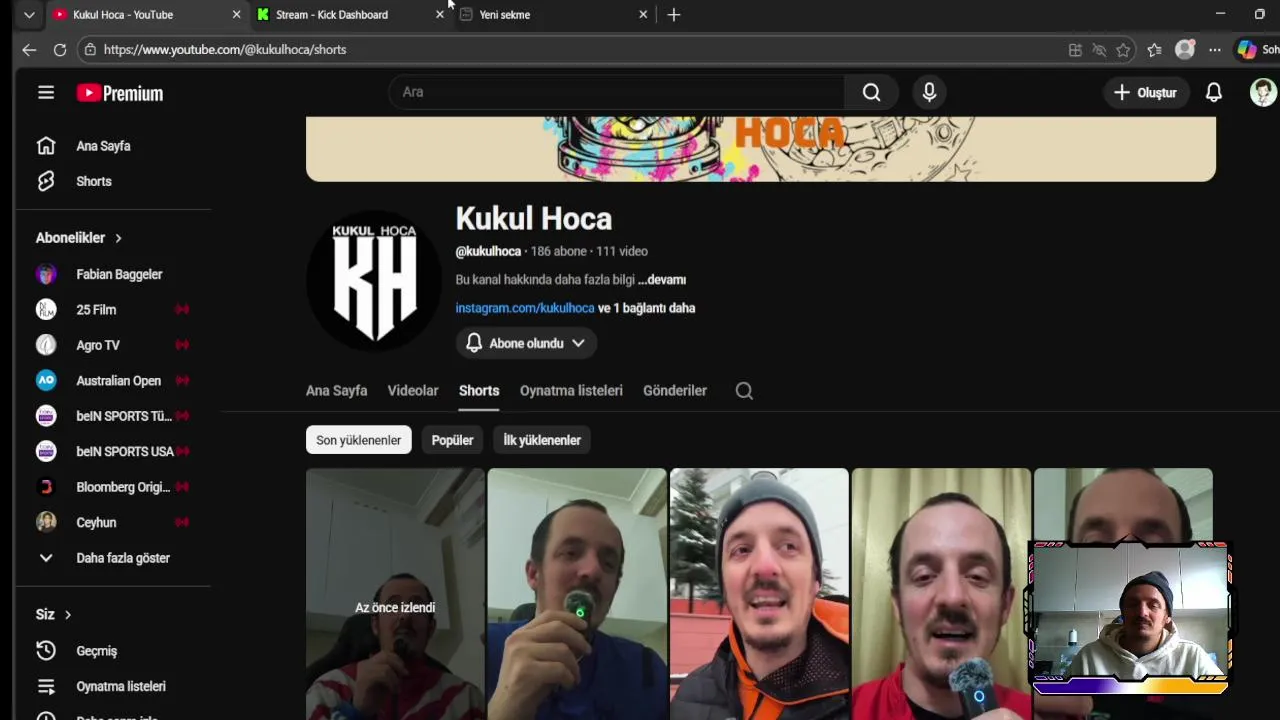Screen dimensions: 1280x720
Task: Open the account avatar menu
Action: 1263,92
